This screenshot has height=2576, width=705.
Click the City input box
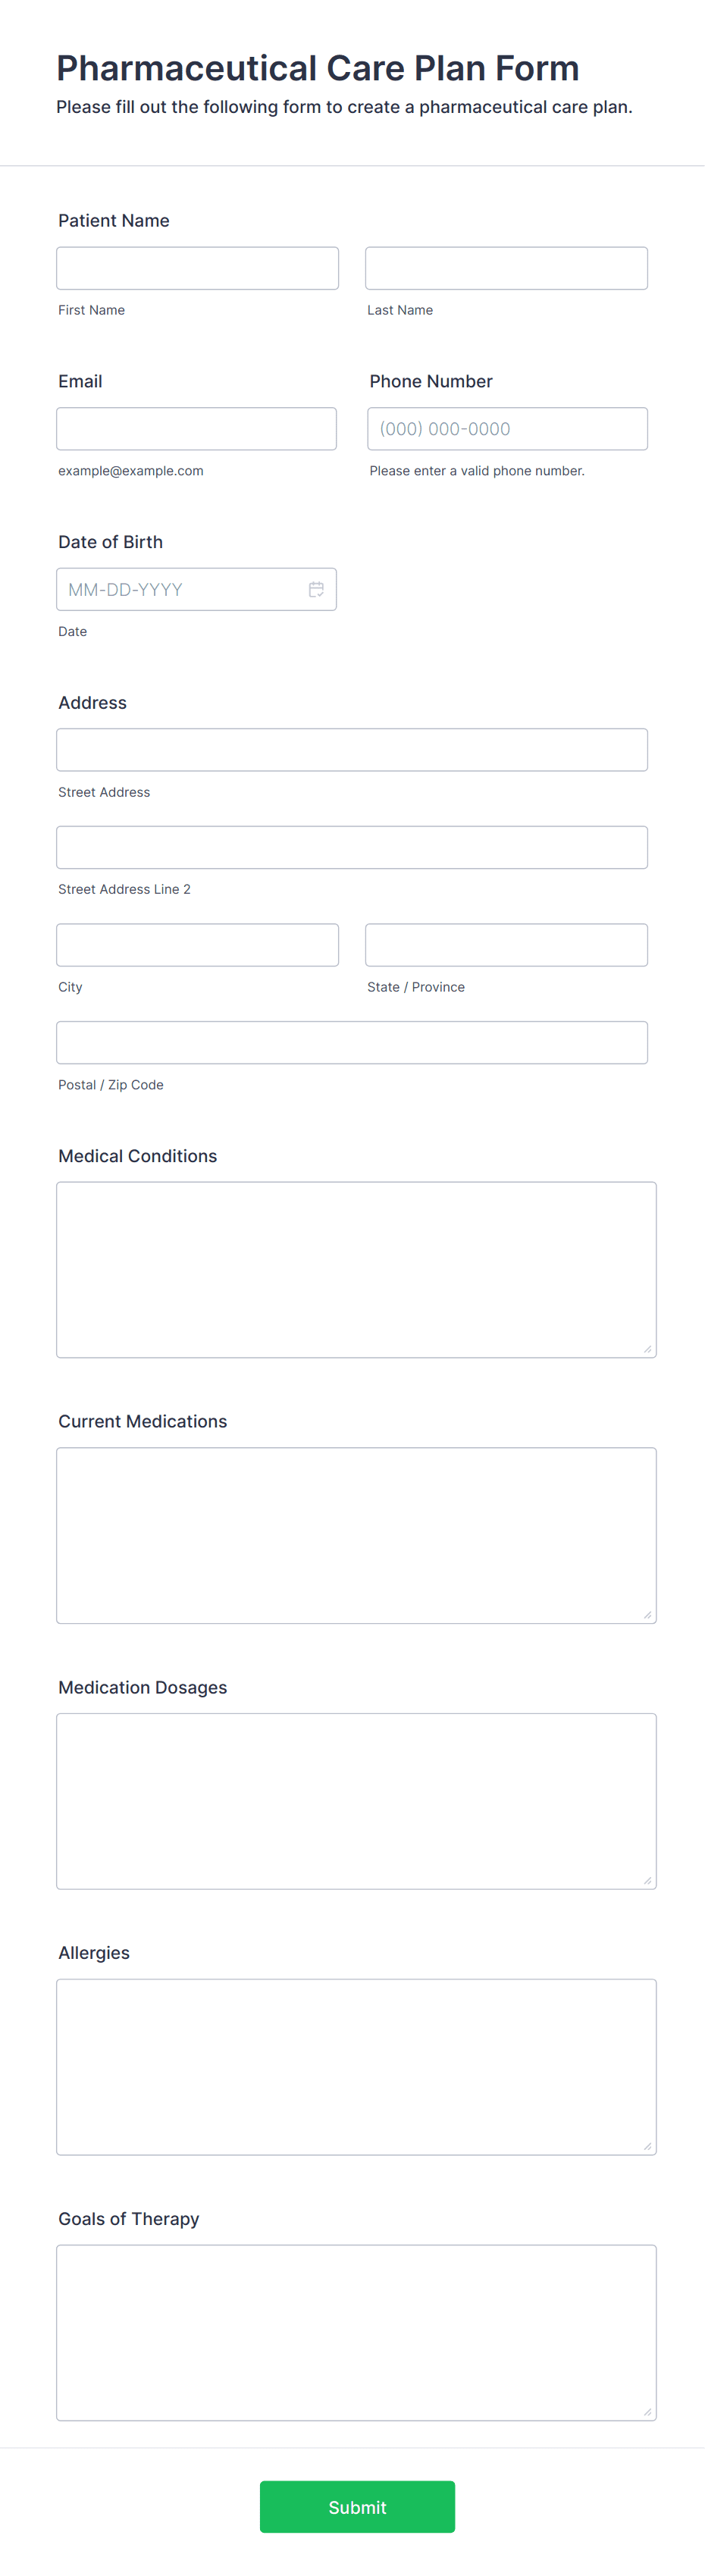[197, 944]
